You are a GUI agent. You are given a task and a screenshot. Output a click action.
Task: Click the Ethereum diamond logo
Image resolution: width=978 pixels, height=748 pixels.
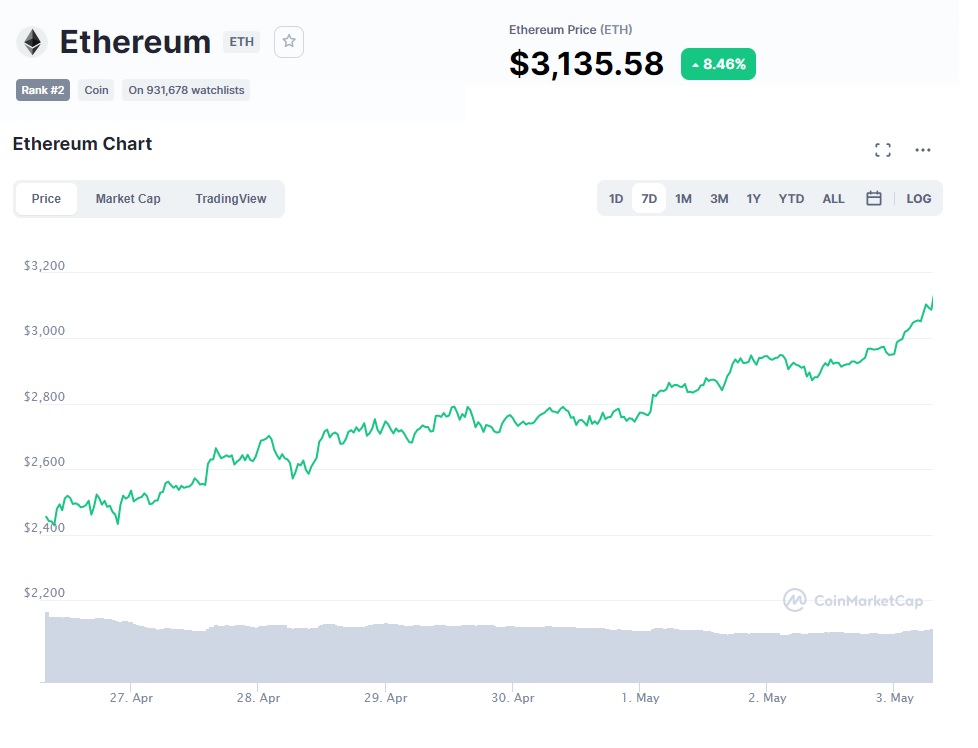(32, 42)
